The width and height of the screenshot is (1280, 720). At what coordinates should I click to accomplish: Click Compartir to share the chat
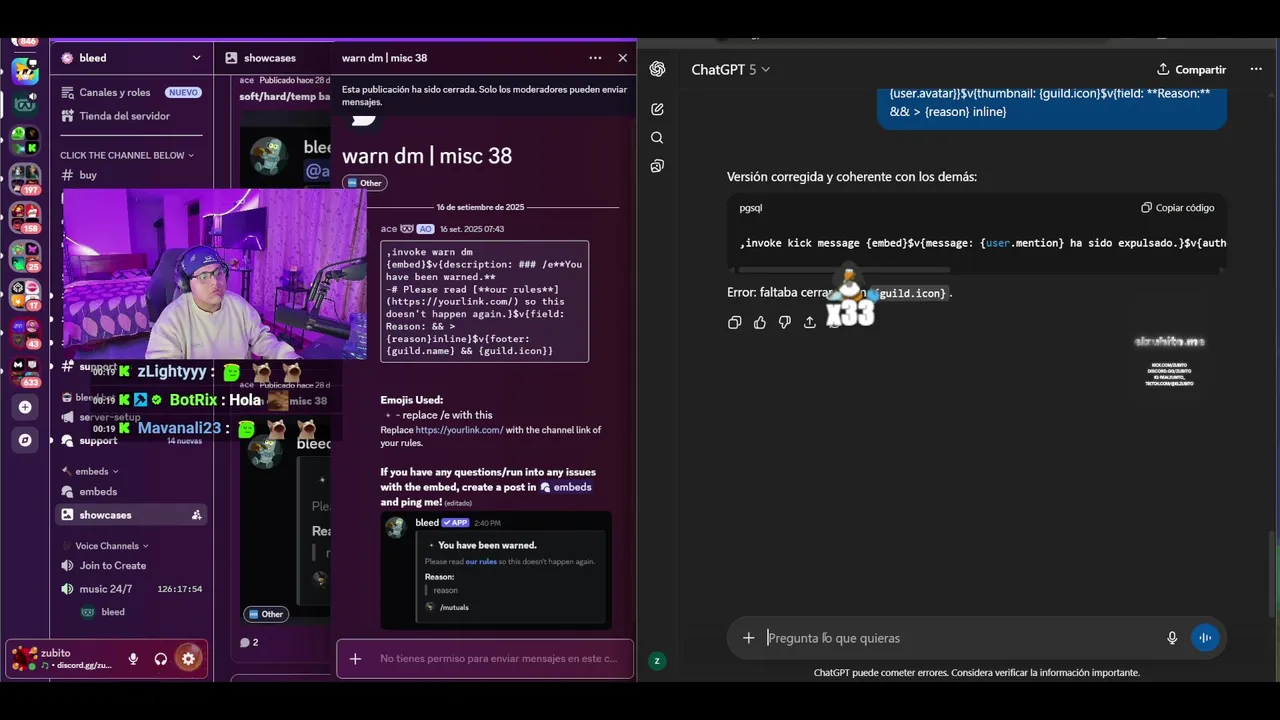click(x=1191, y=69)
